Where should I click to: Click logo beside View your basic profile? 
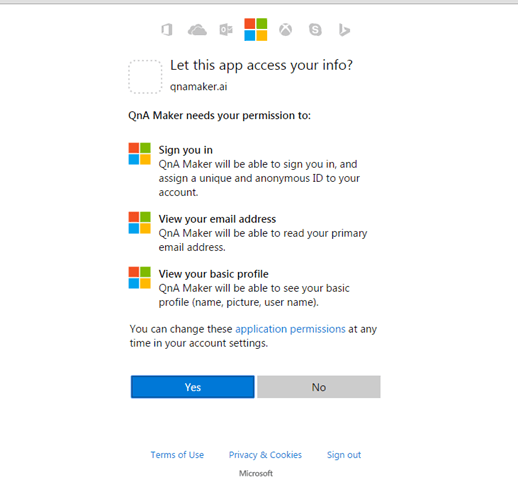tap(140, 278)
